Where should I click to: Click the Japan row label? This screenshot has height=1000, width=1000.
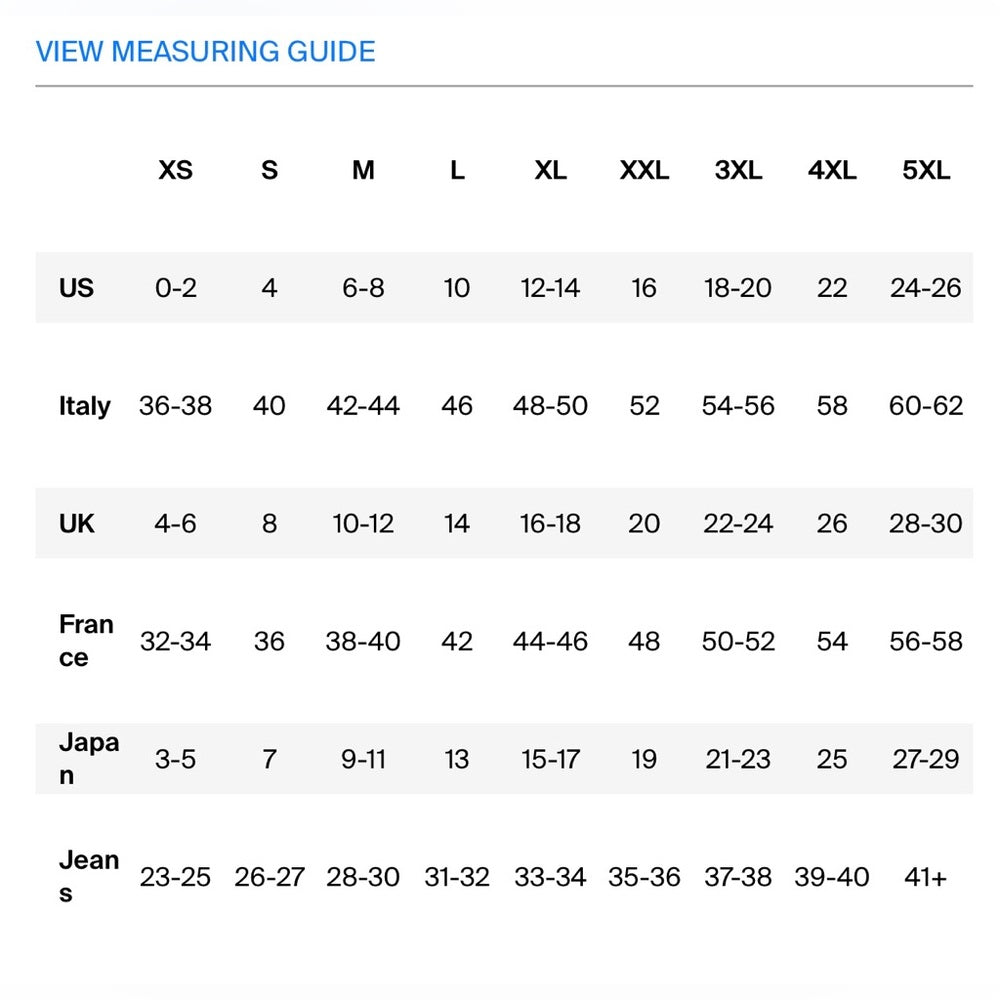pyautogui.click(x=88, y=758)
